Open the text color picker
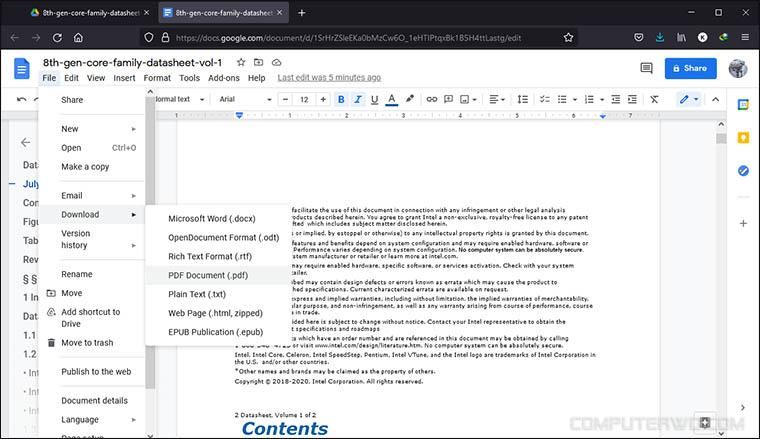The image size is (760, 439). [392, 99]
